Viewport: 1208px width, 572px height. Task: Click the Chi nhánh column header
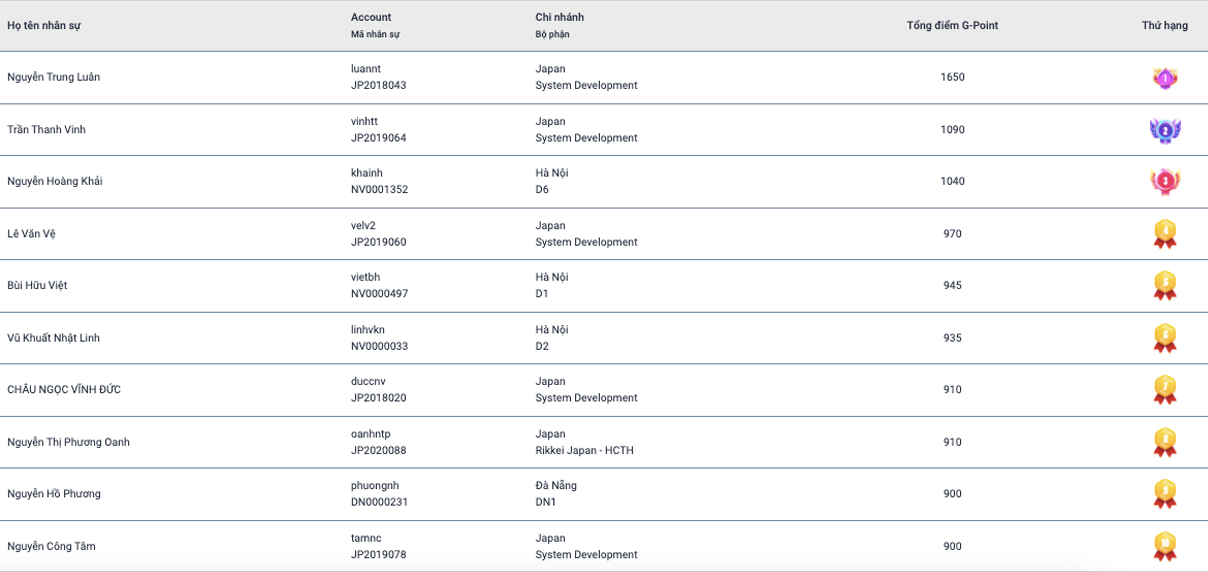click(560, 17)
